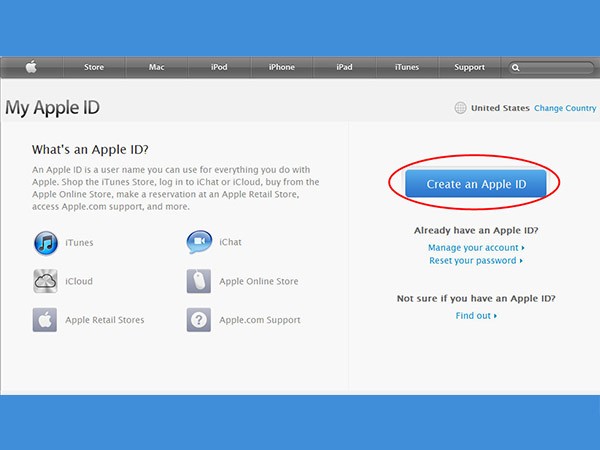The image size is (600, 450).
Task: Open the Support navigation tab
Action: (469, 67)
